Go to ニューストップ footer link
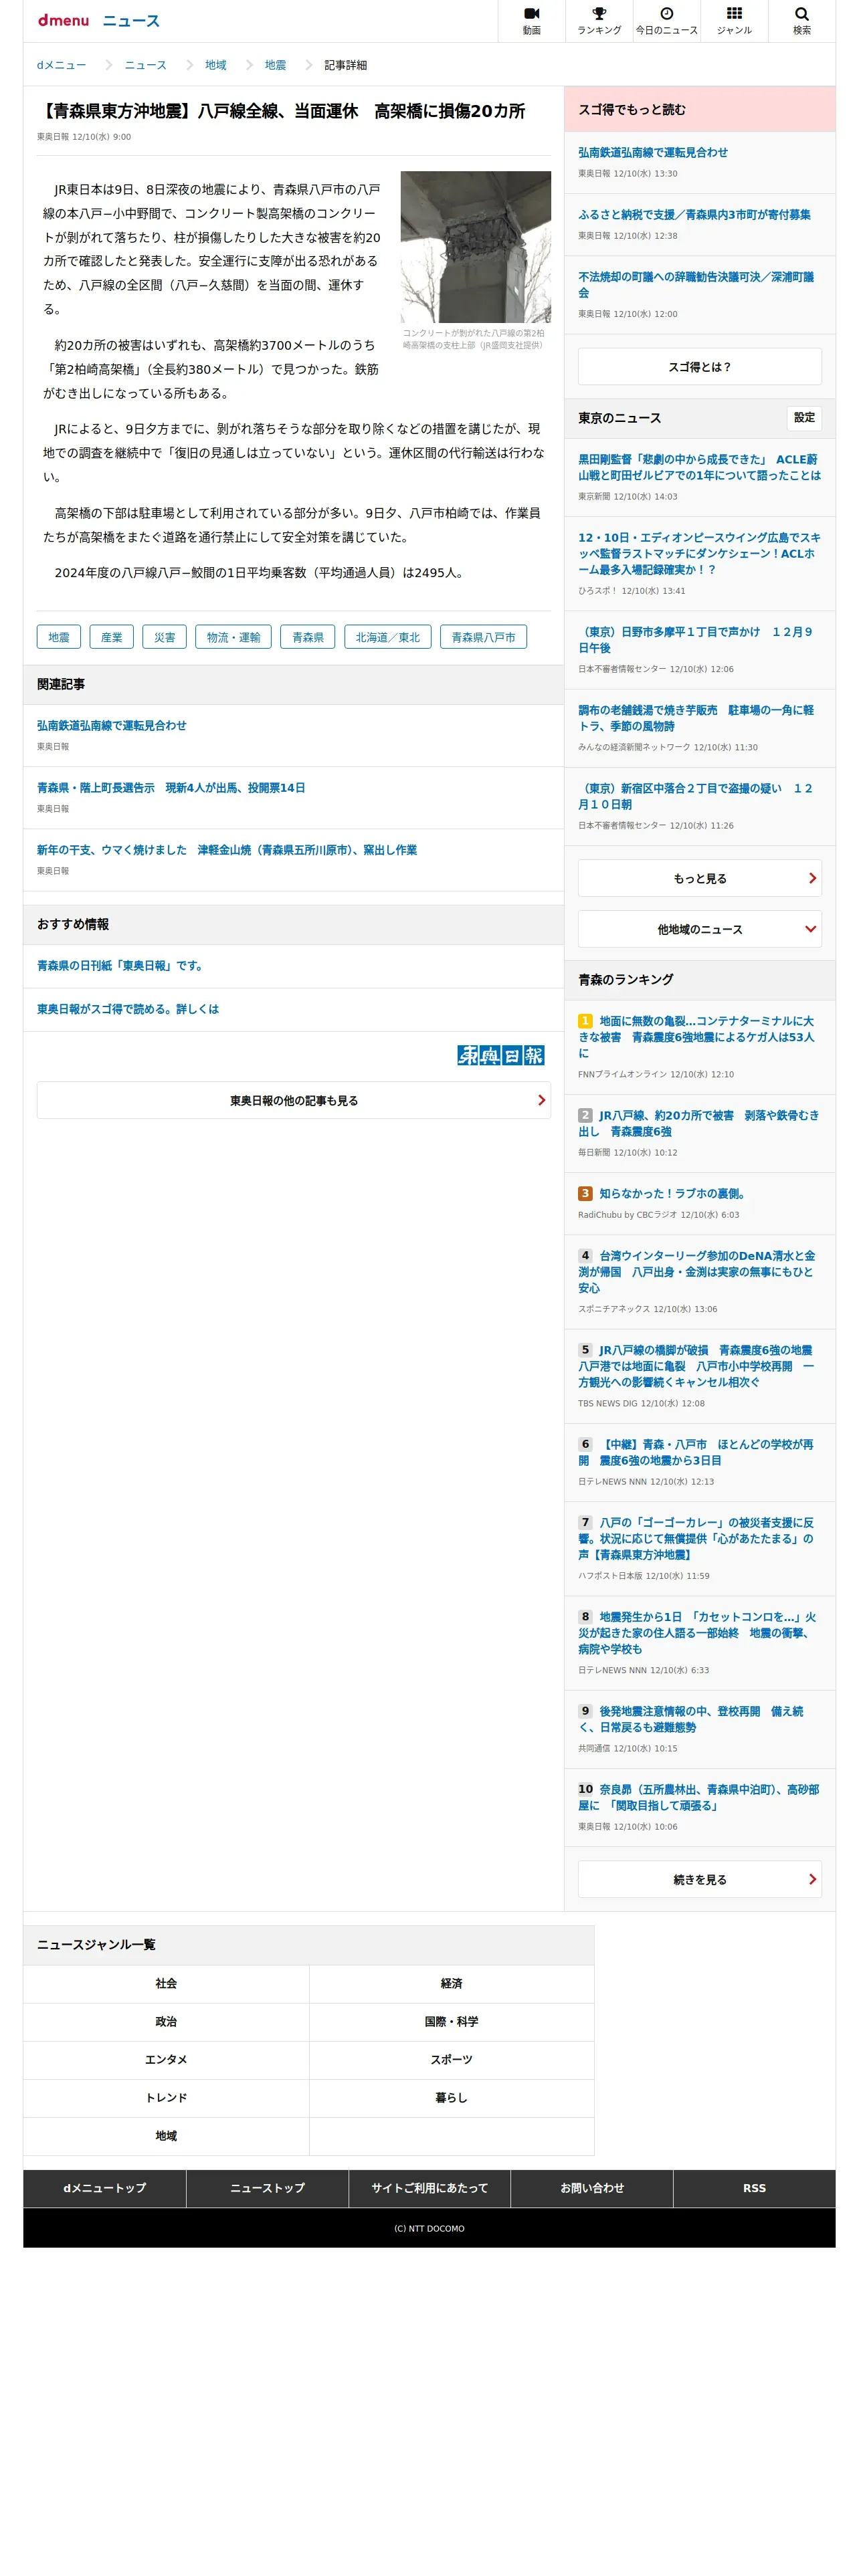Screen dimensions: 859x2576 [267, 2188]
